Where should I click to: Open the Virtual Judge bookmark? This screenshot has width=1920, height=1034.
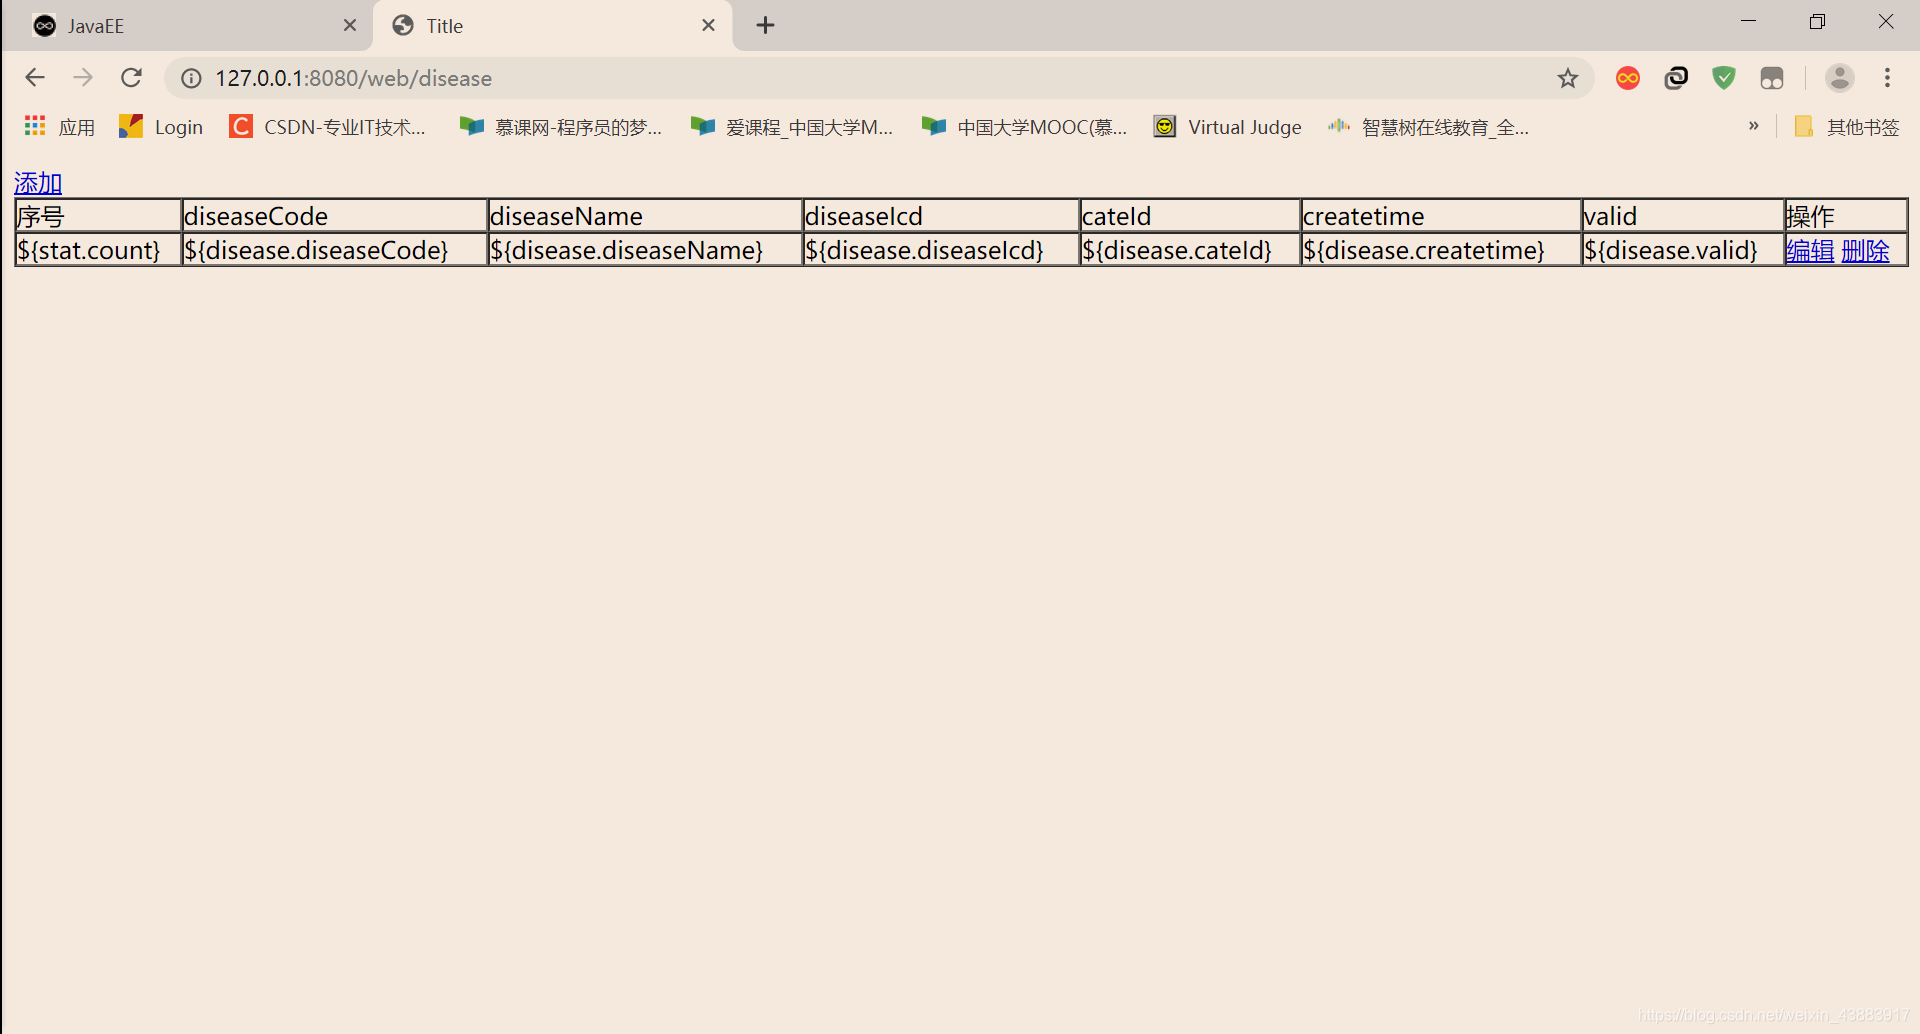[1228, 127]
